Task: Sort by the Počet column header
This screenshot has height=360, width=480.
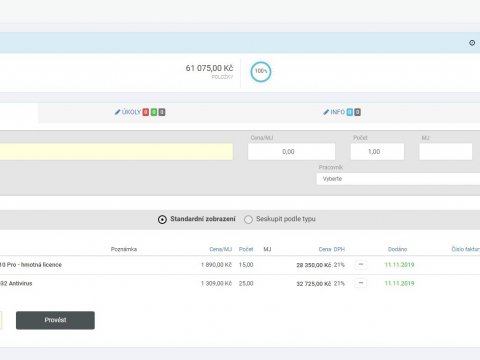Action: pos(246,249)
